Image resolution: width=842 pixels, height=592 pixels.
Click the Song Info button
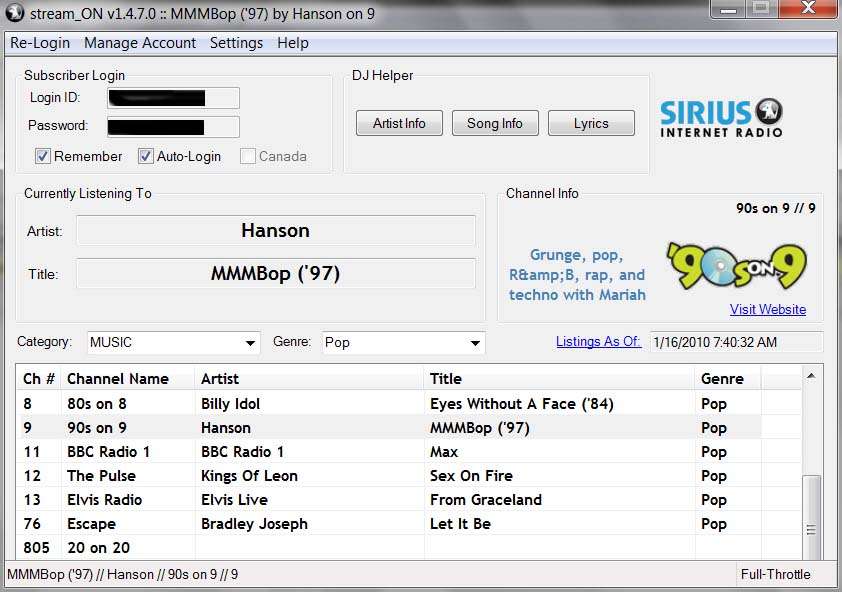tap(495, 123)
